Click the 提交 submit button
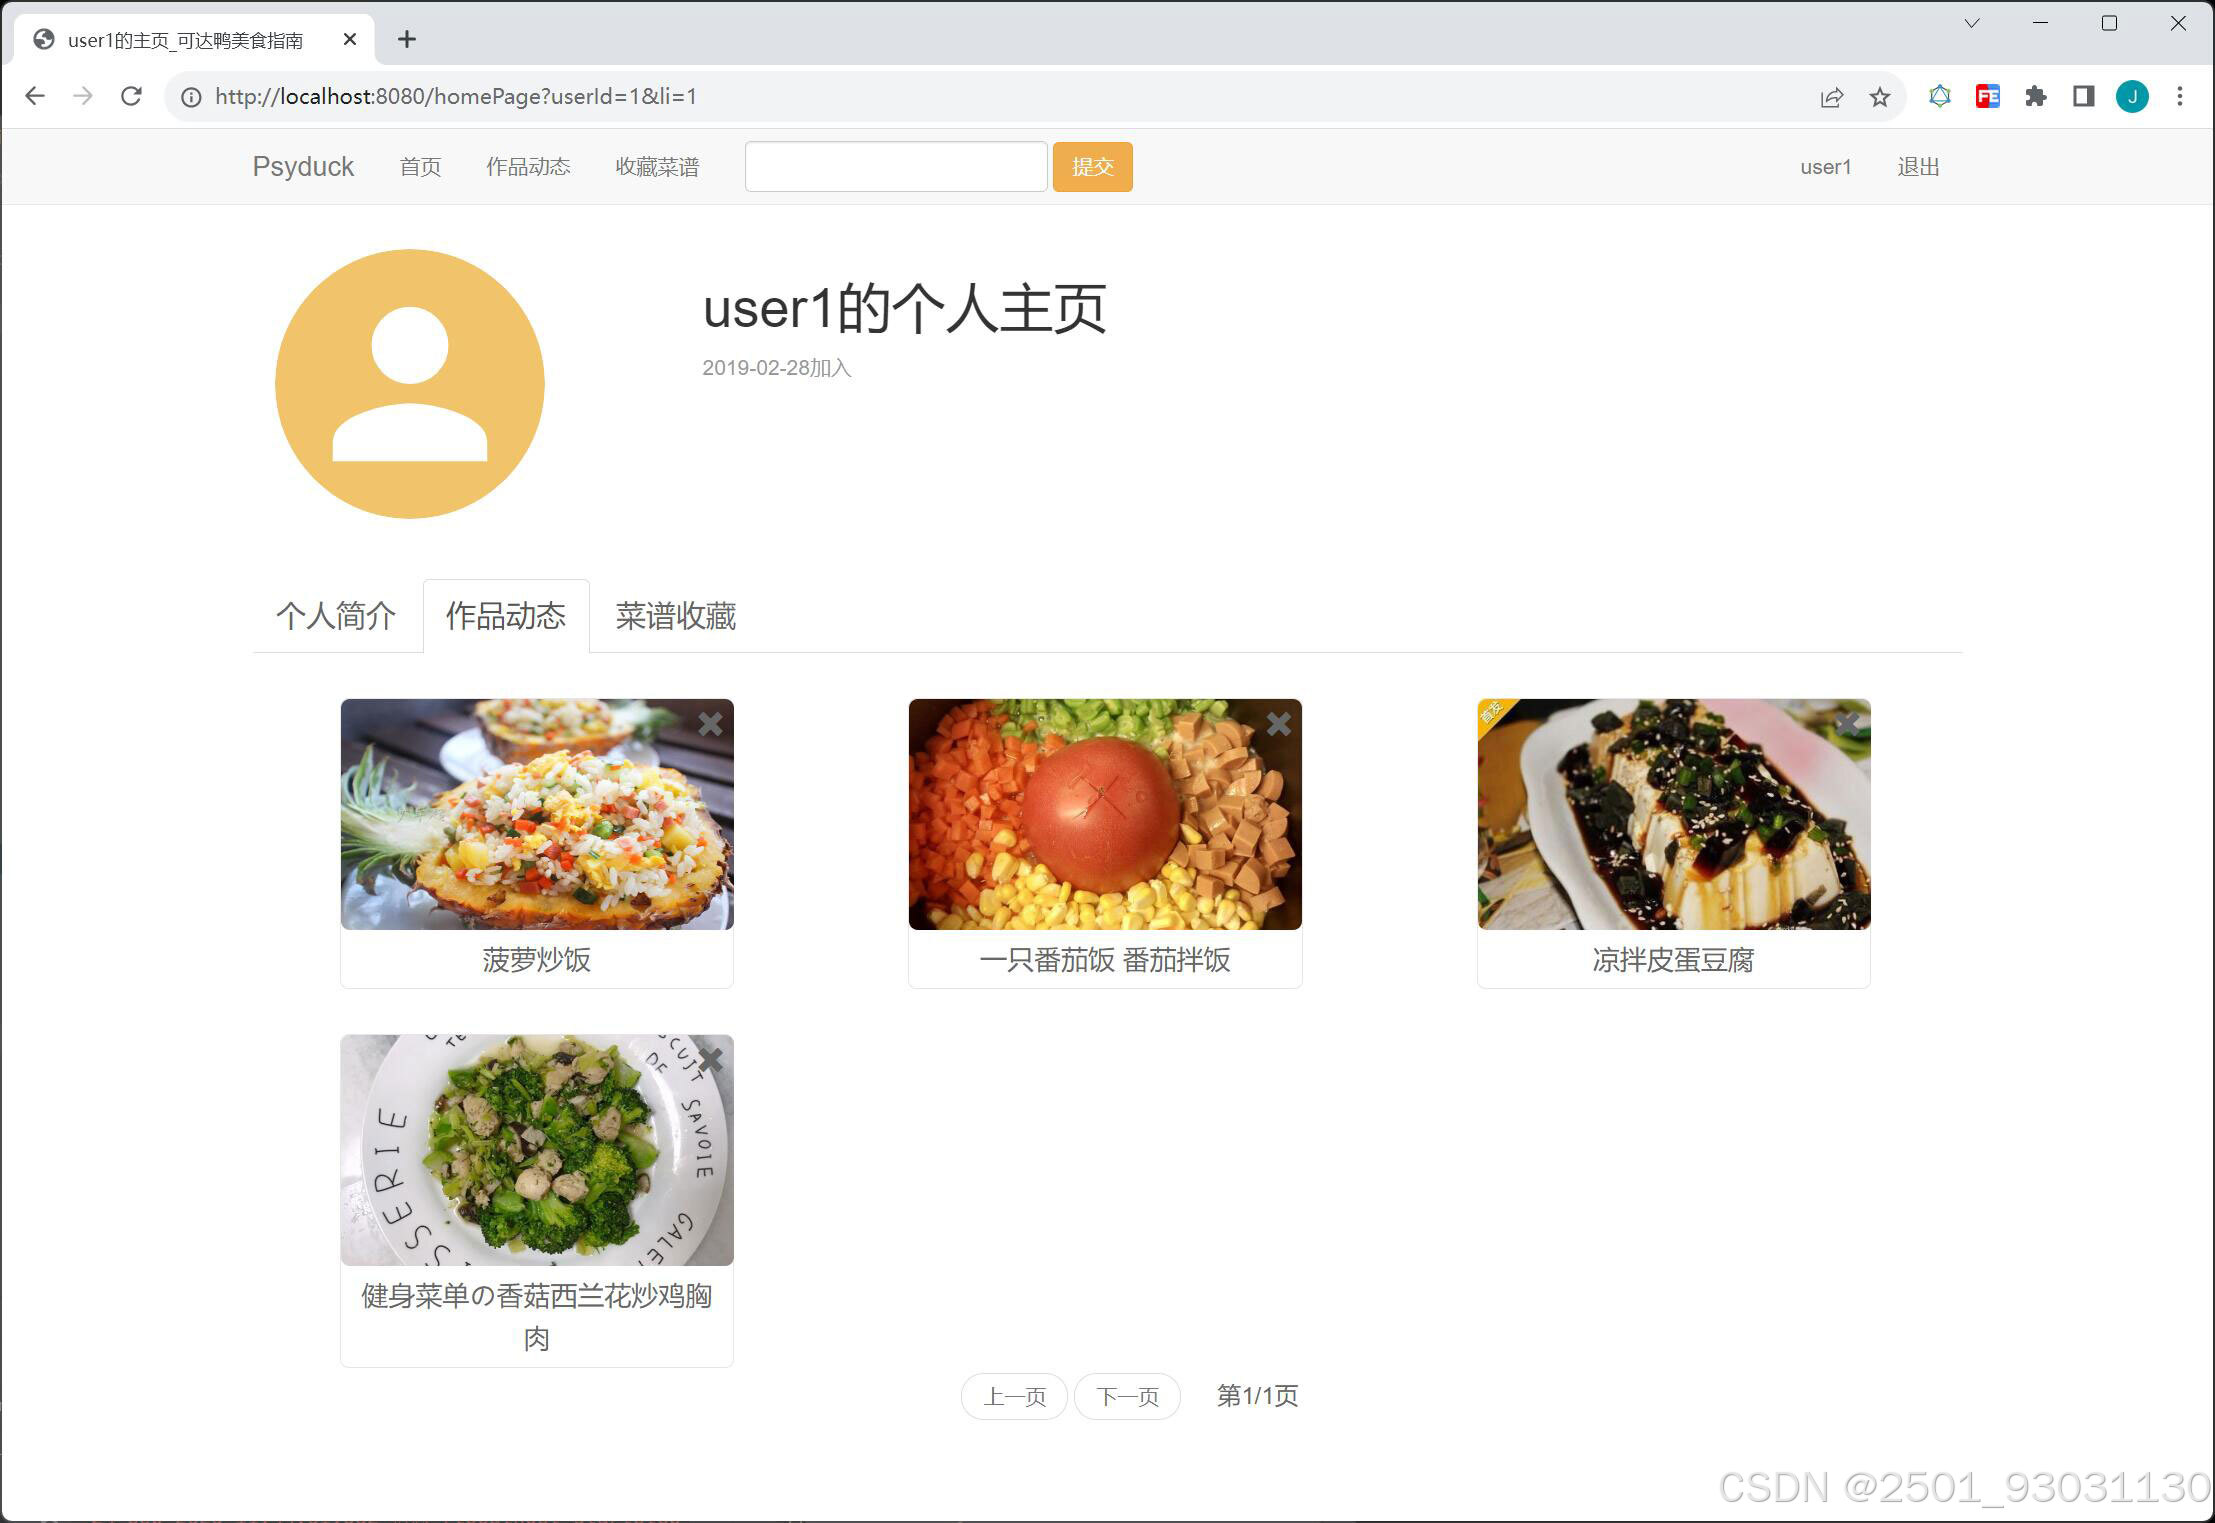Screen dimensions: 2215x1523 (x=1092, y=166)
